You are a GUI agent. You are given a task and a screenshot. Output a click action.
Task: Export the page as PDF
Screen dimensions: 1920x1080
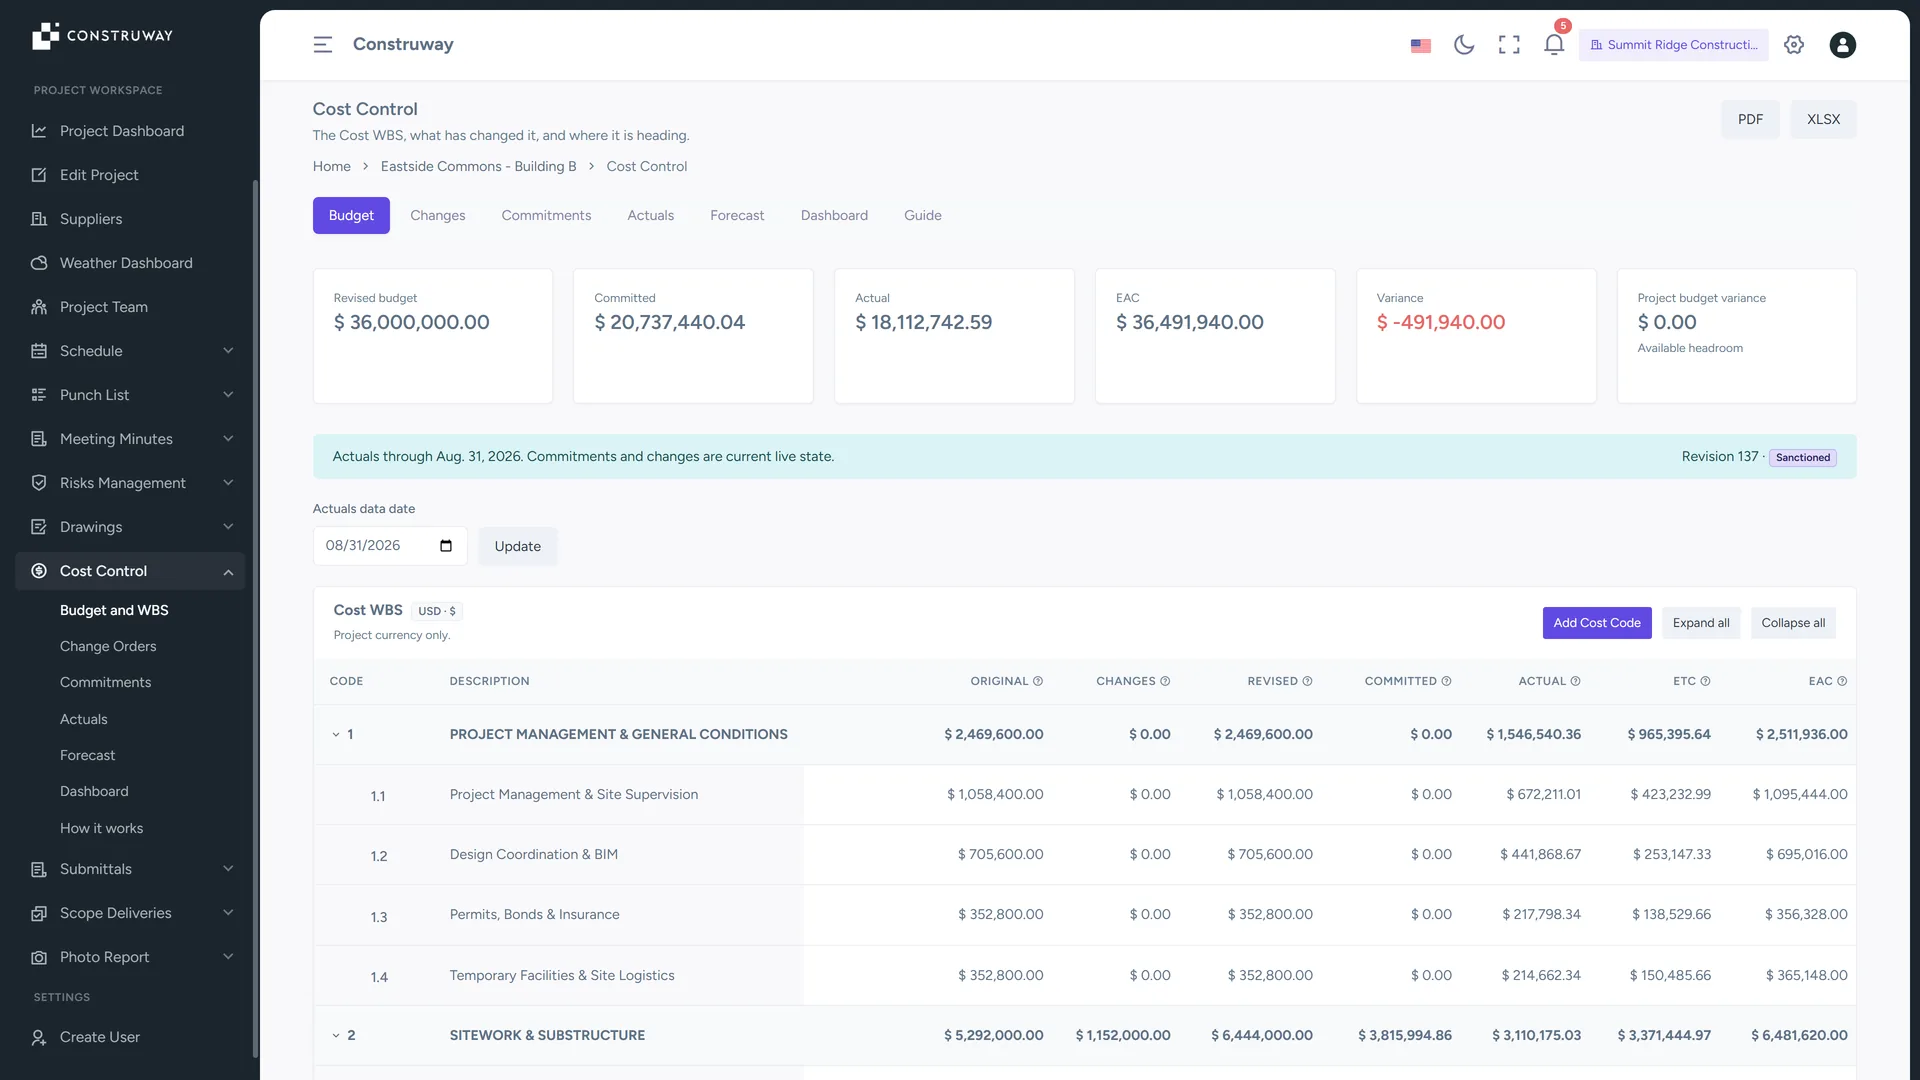point(1750,119)
